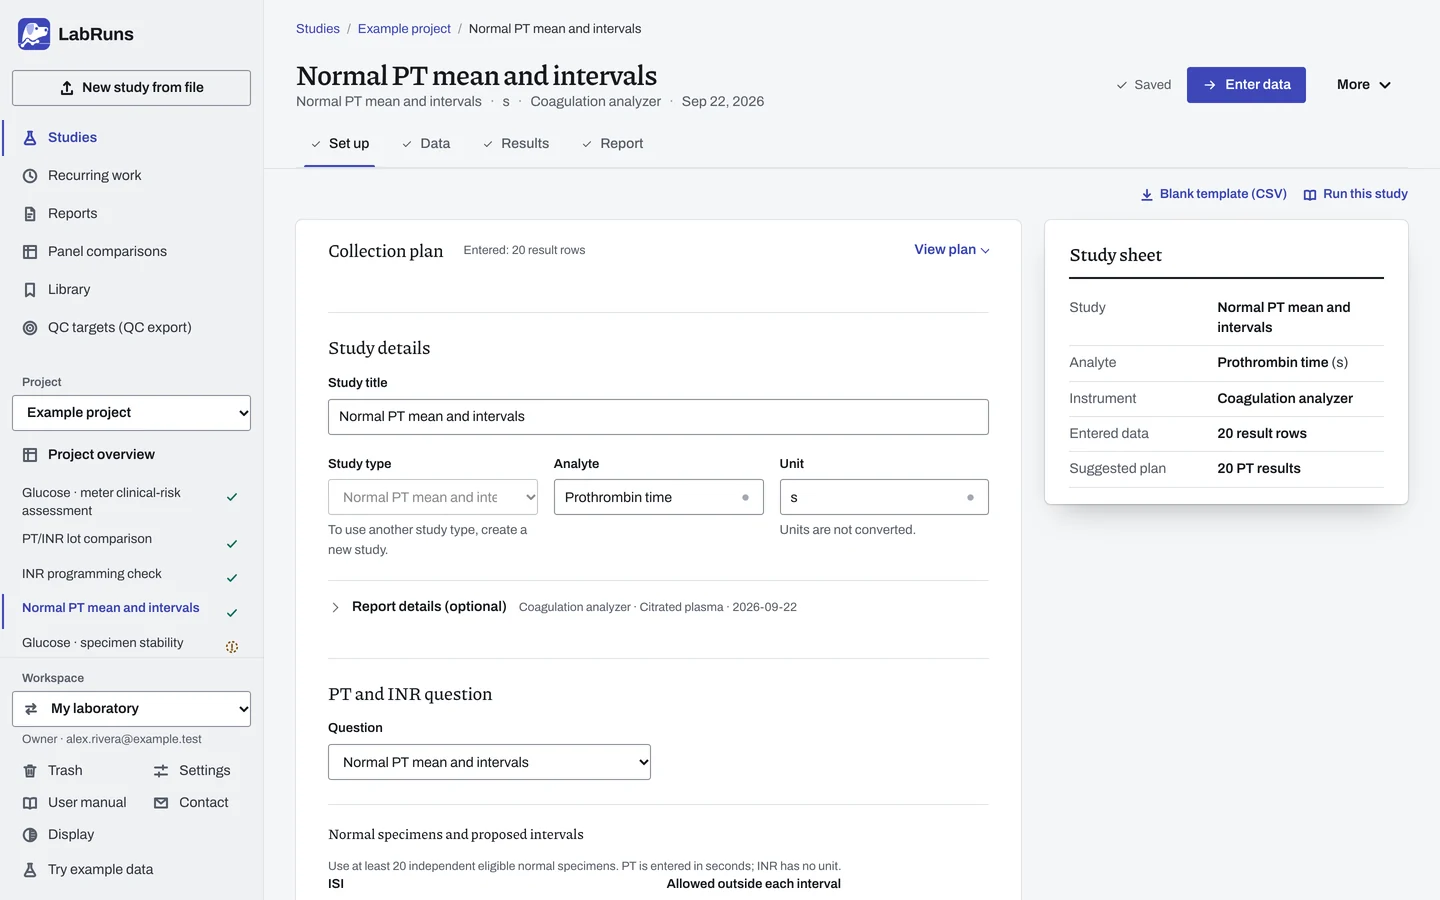The width and height of the screenshot is (1440, 900).
Task: Open the Glucose meter clinical-risk assessment study
Action: pos(130,502)
